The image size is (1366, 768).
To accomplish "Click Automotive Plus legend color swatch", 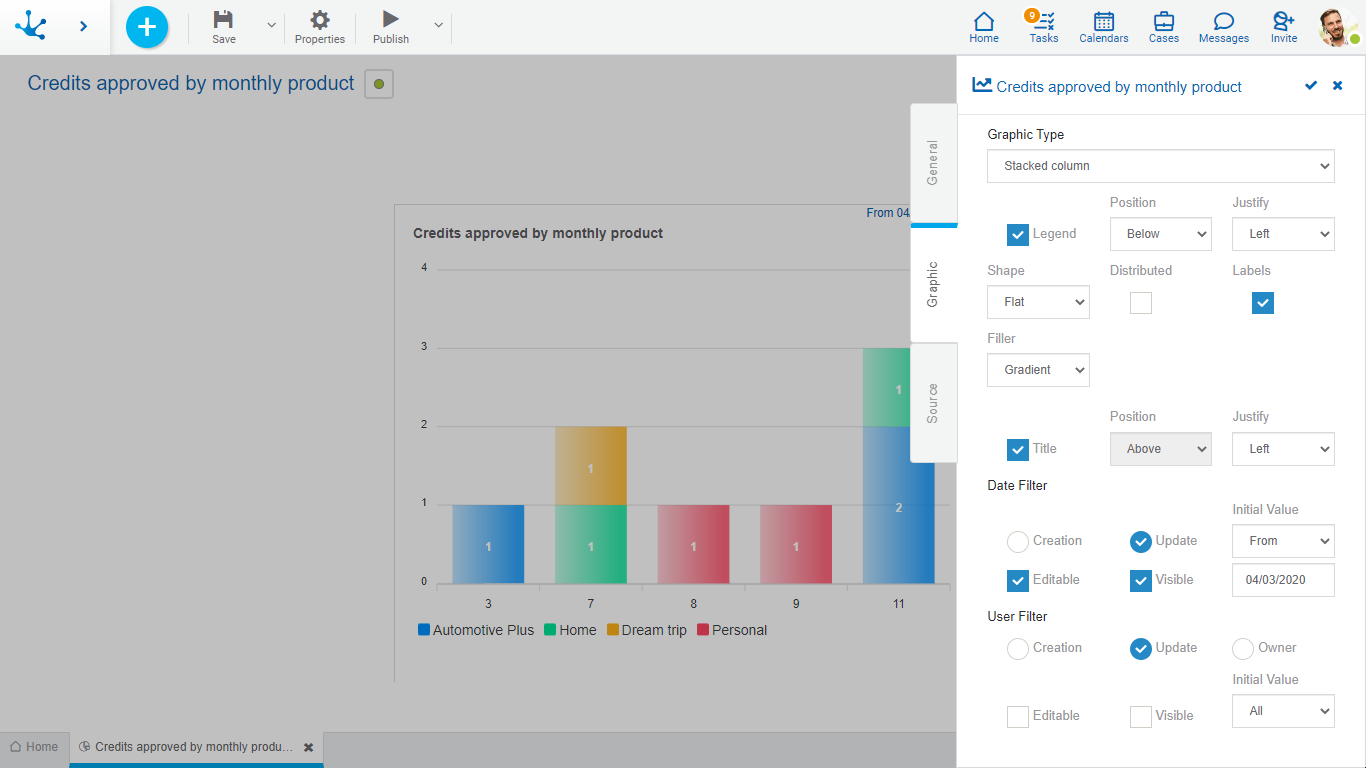I will tap(424, 630).
